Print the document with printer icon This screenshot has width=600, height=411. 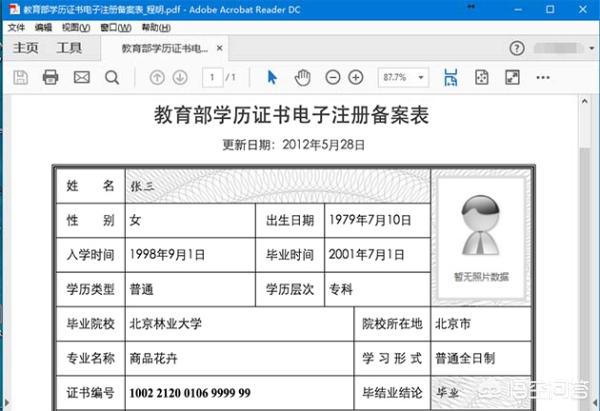(x=51, y=77)
